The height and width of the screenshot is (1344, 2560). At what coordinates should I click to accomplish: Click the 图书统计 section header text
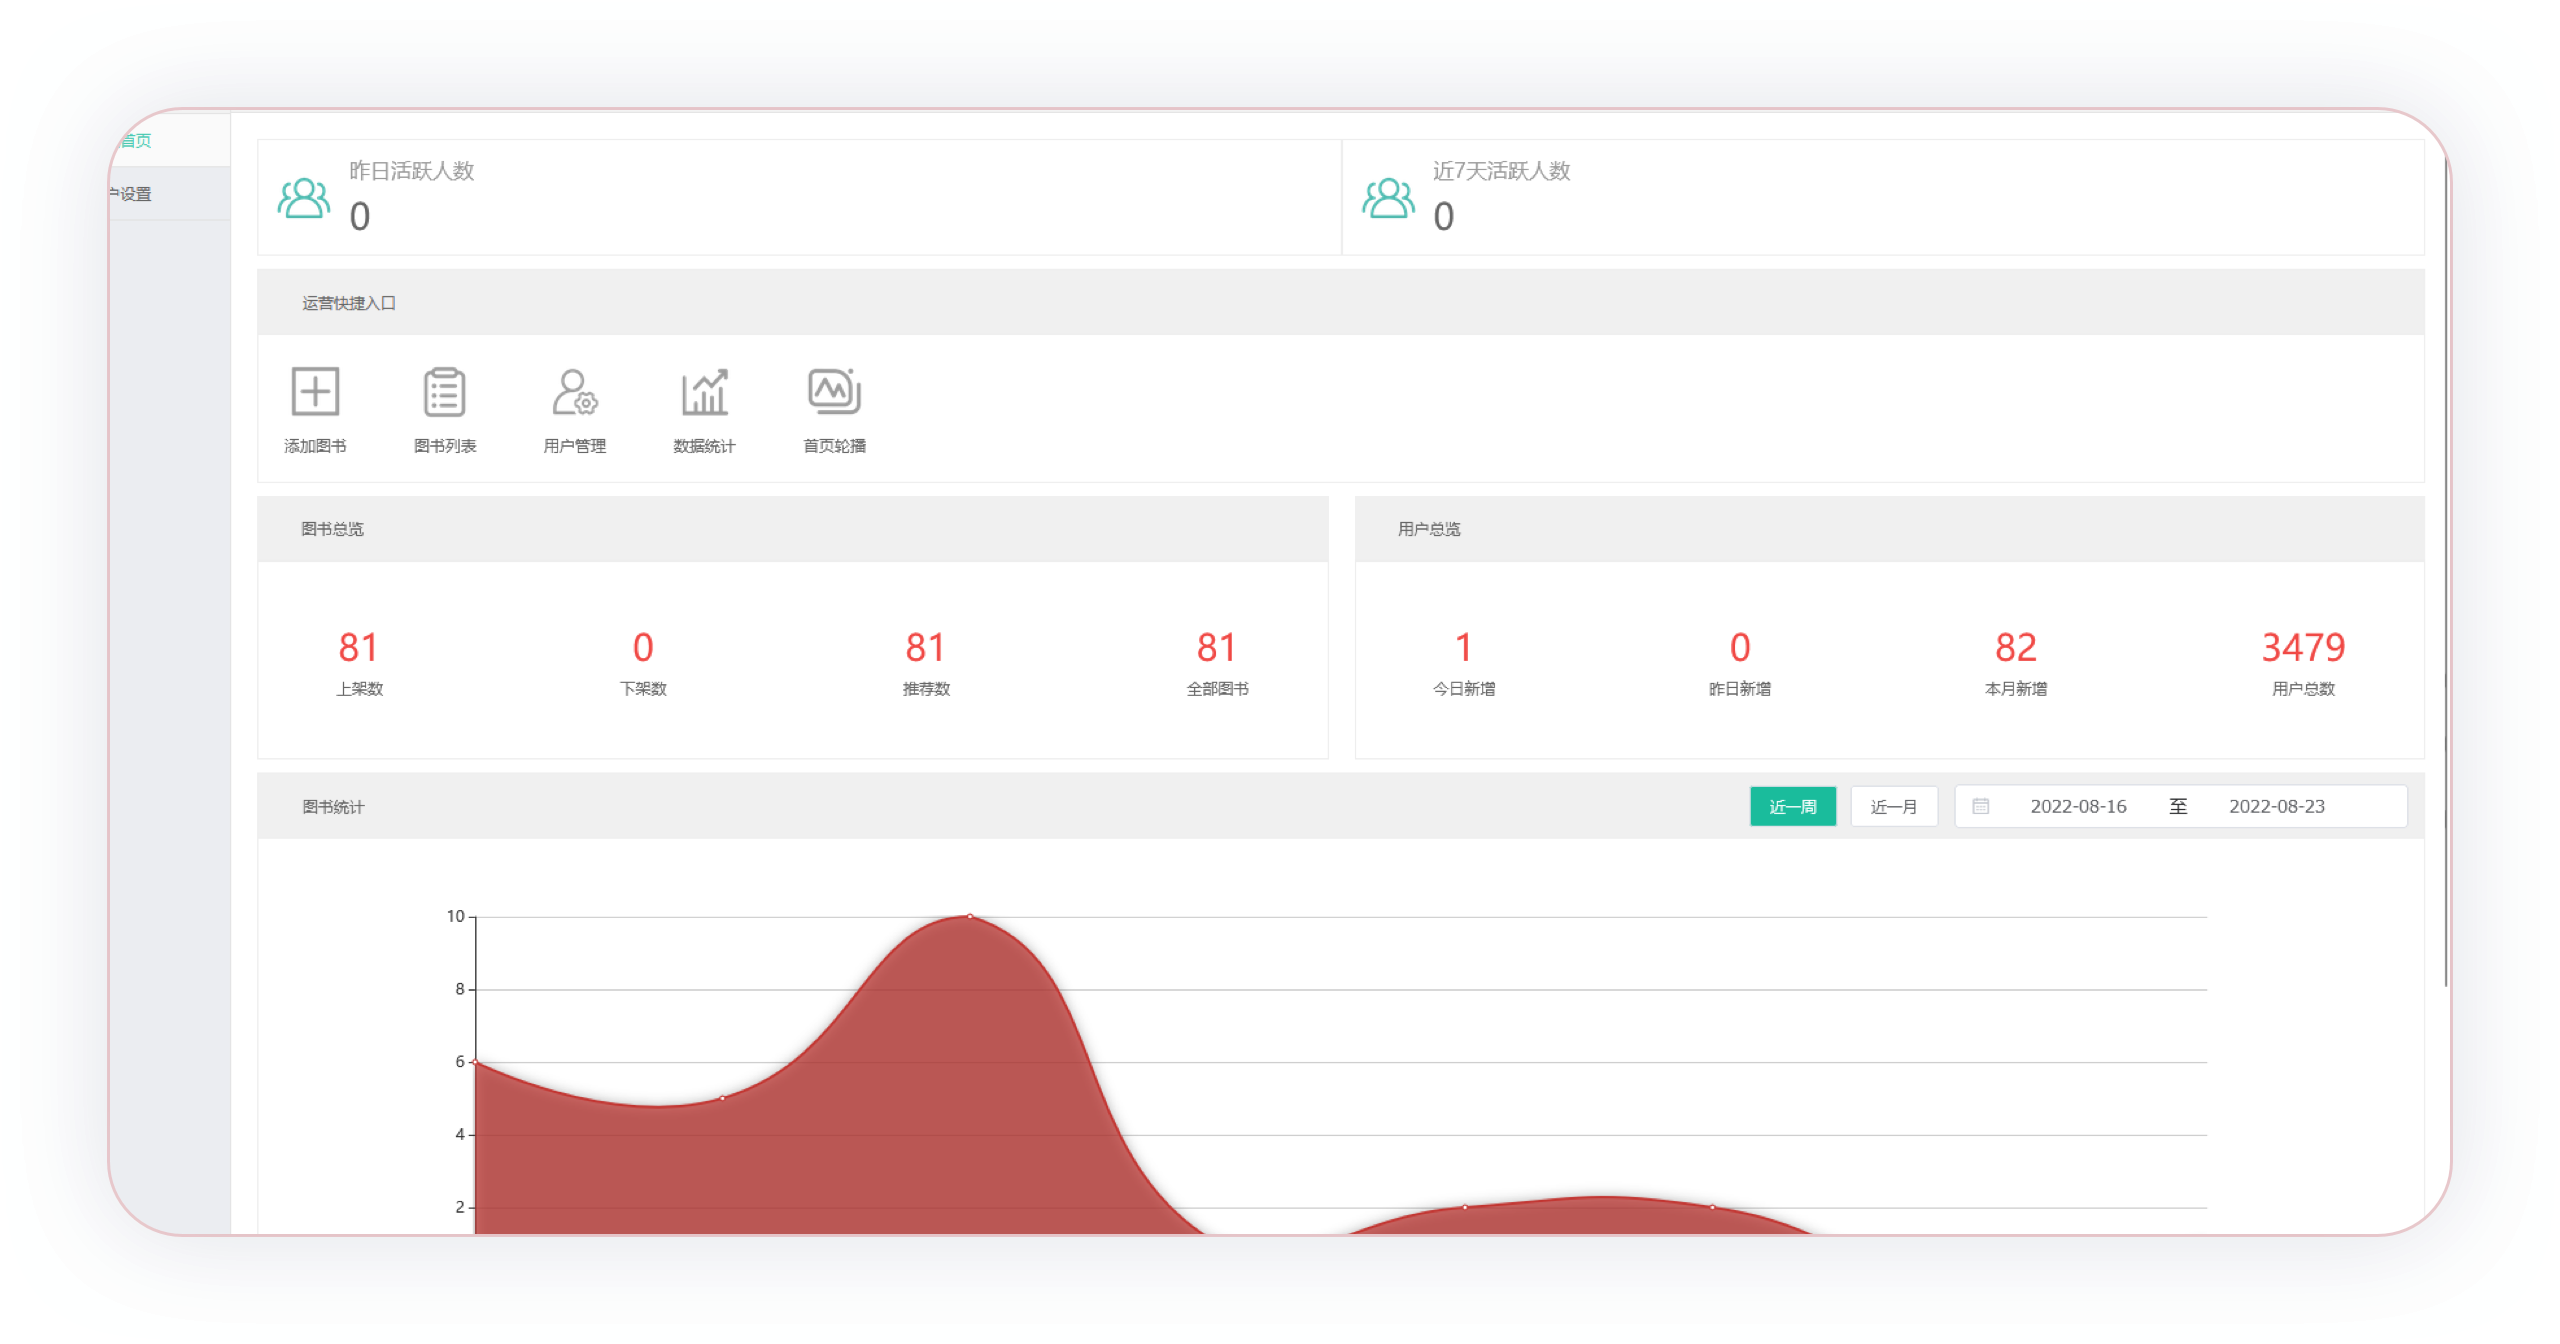[333, 807]
